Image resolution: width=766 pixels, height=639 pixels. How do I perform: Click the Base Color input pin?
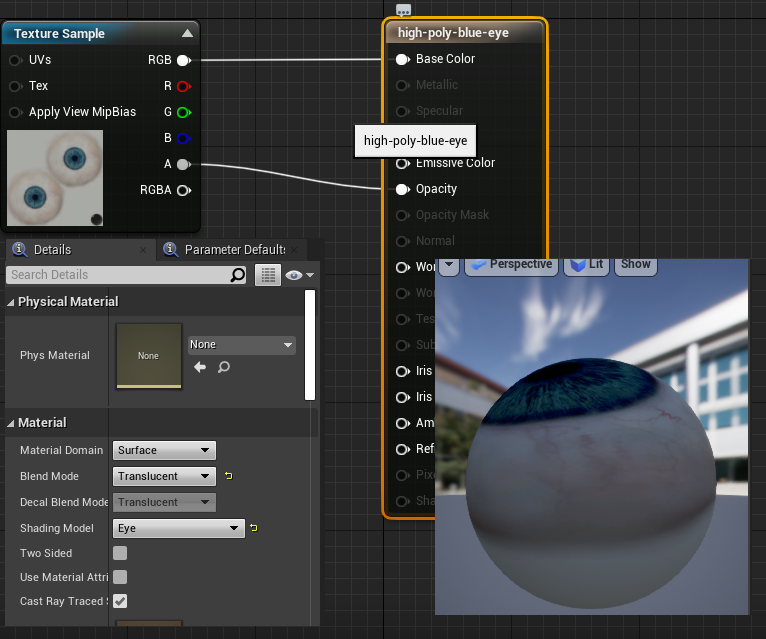[x=402, y=59]
